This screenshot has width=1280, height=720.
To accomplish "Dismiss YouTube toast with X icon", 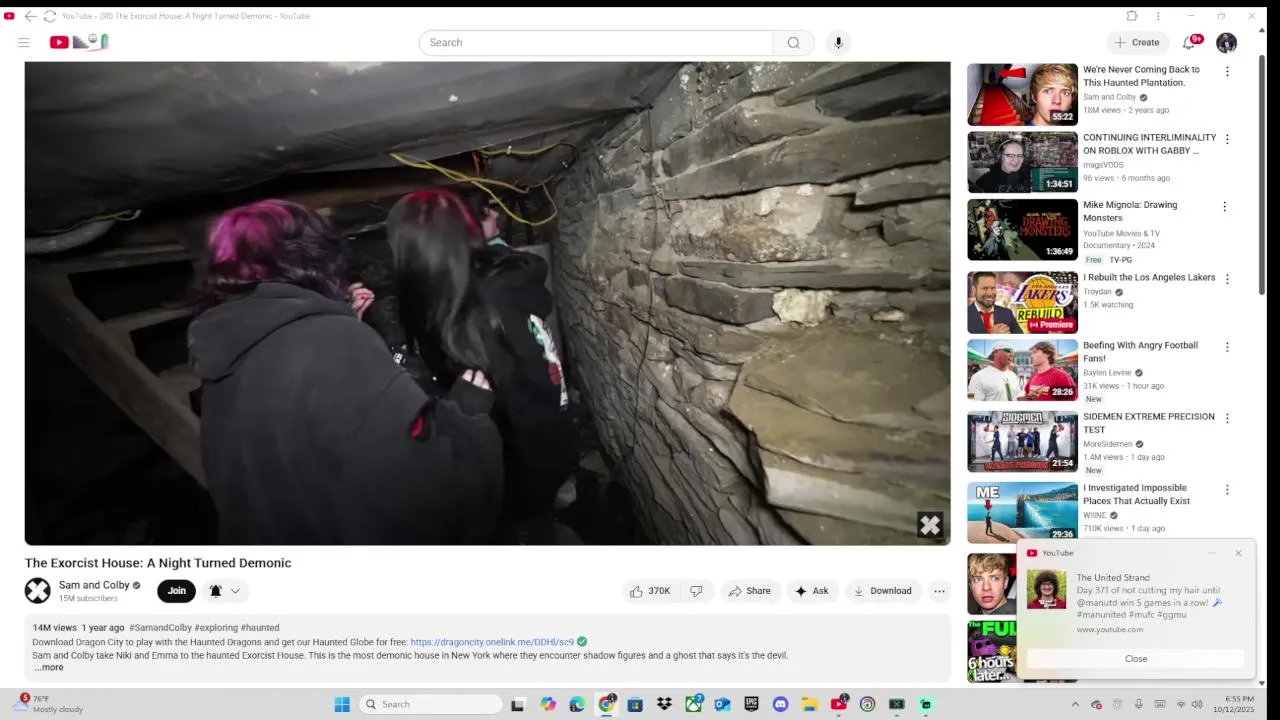I will click(x=1238, y=553).
